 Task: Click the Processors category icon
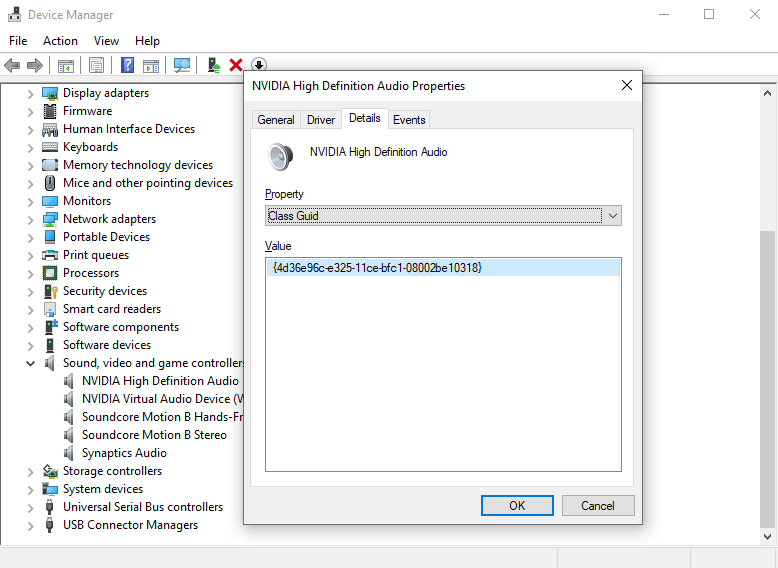pos(50,273)
